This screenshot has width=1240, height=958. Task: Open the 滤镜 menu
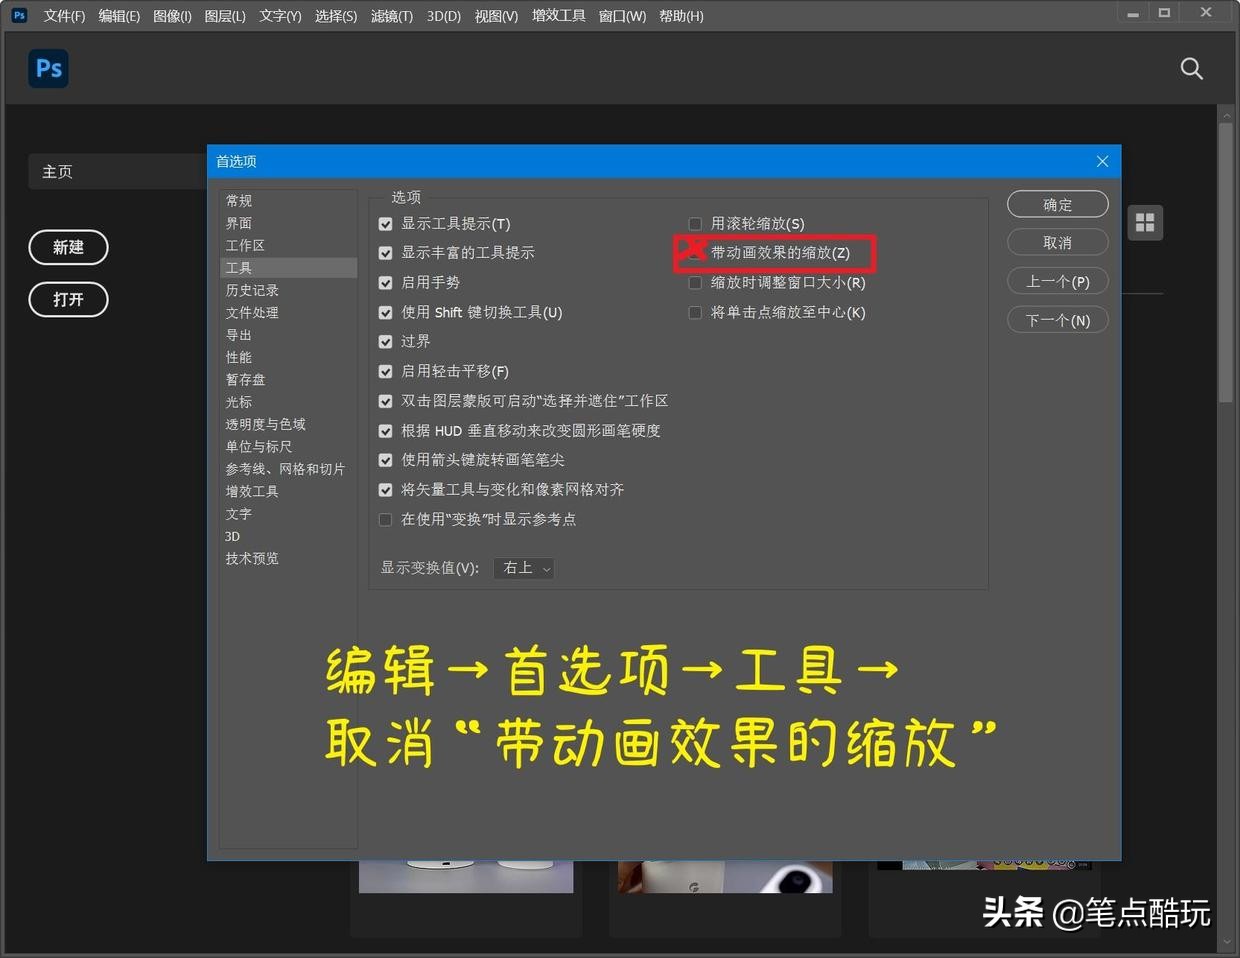(x=391, y=15)
